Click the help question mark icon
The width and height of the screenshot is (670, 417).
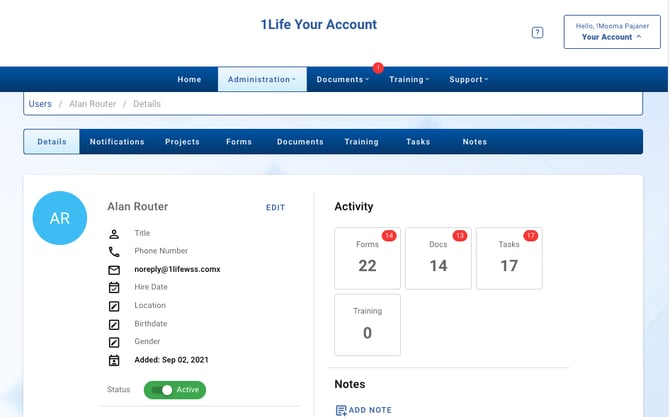point(537,33)
